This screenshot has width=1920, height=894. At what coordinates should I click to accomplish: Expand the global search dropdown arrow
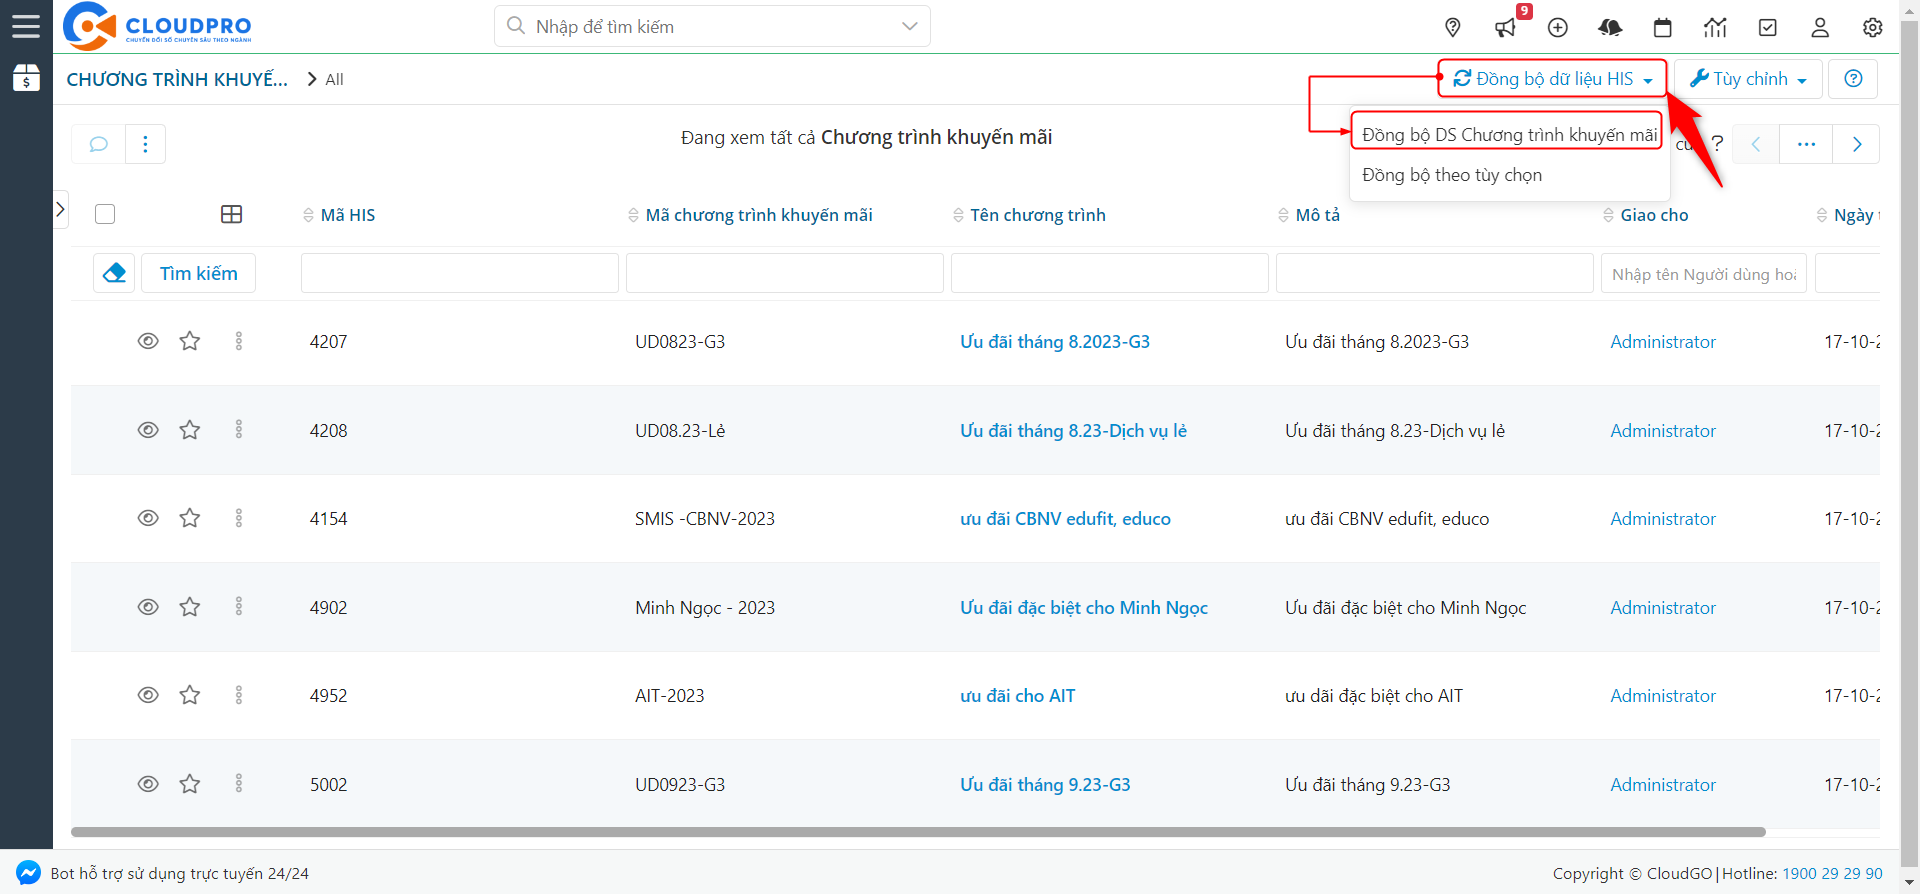909,26
